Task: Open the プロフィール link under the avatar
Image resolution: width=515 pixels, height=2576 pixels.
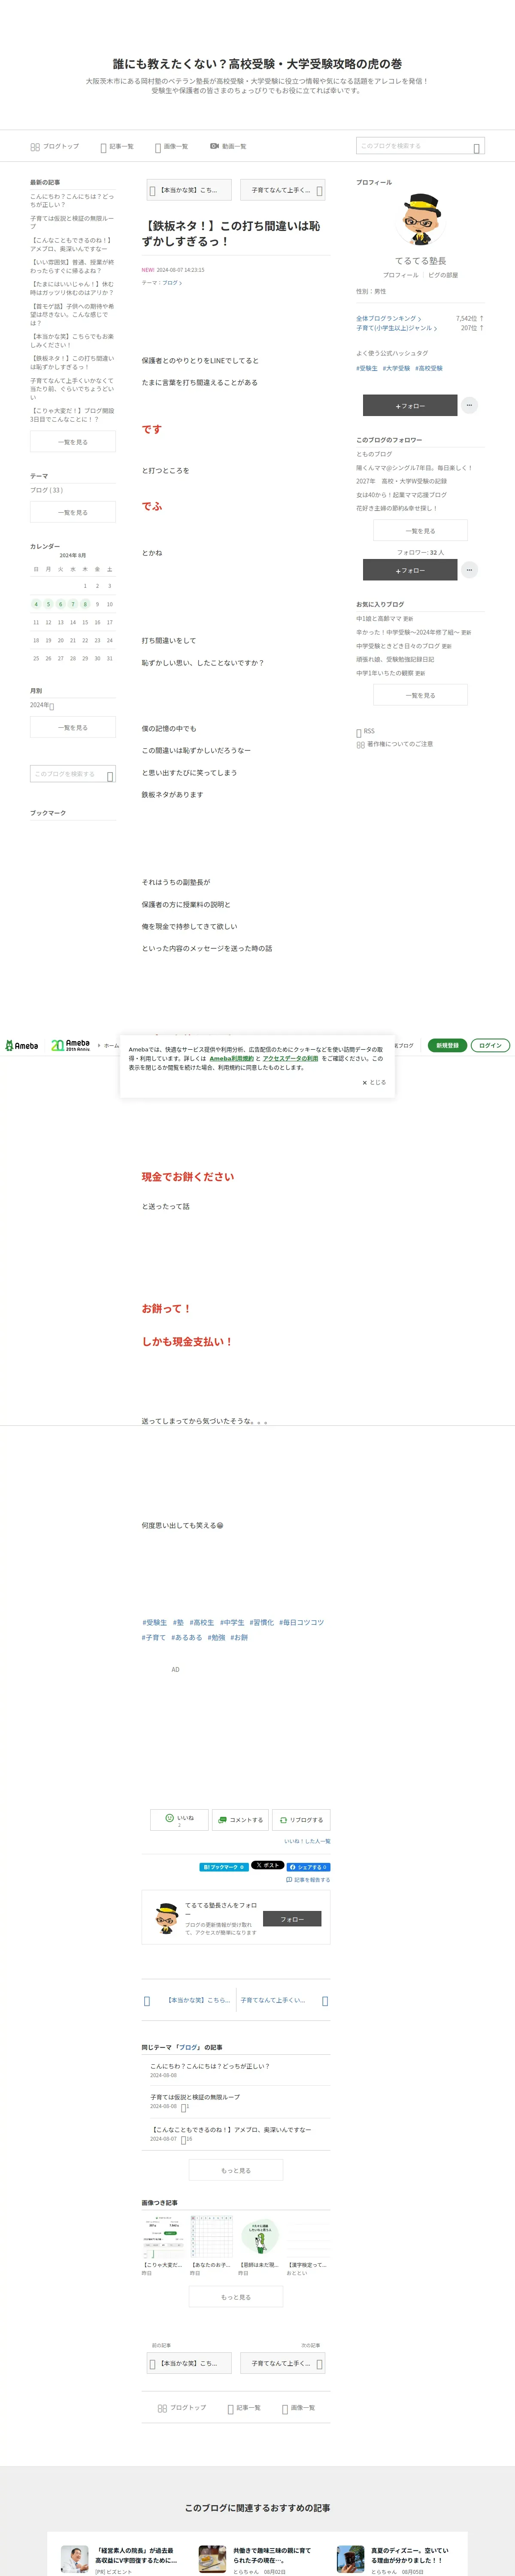Action: [401, 275]
